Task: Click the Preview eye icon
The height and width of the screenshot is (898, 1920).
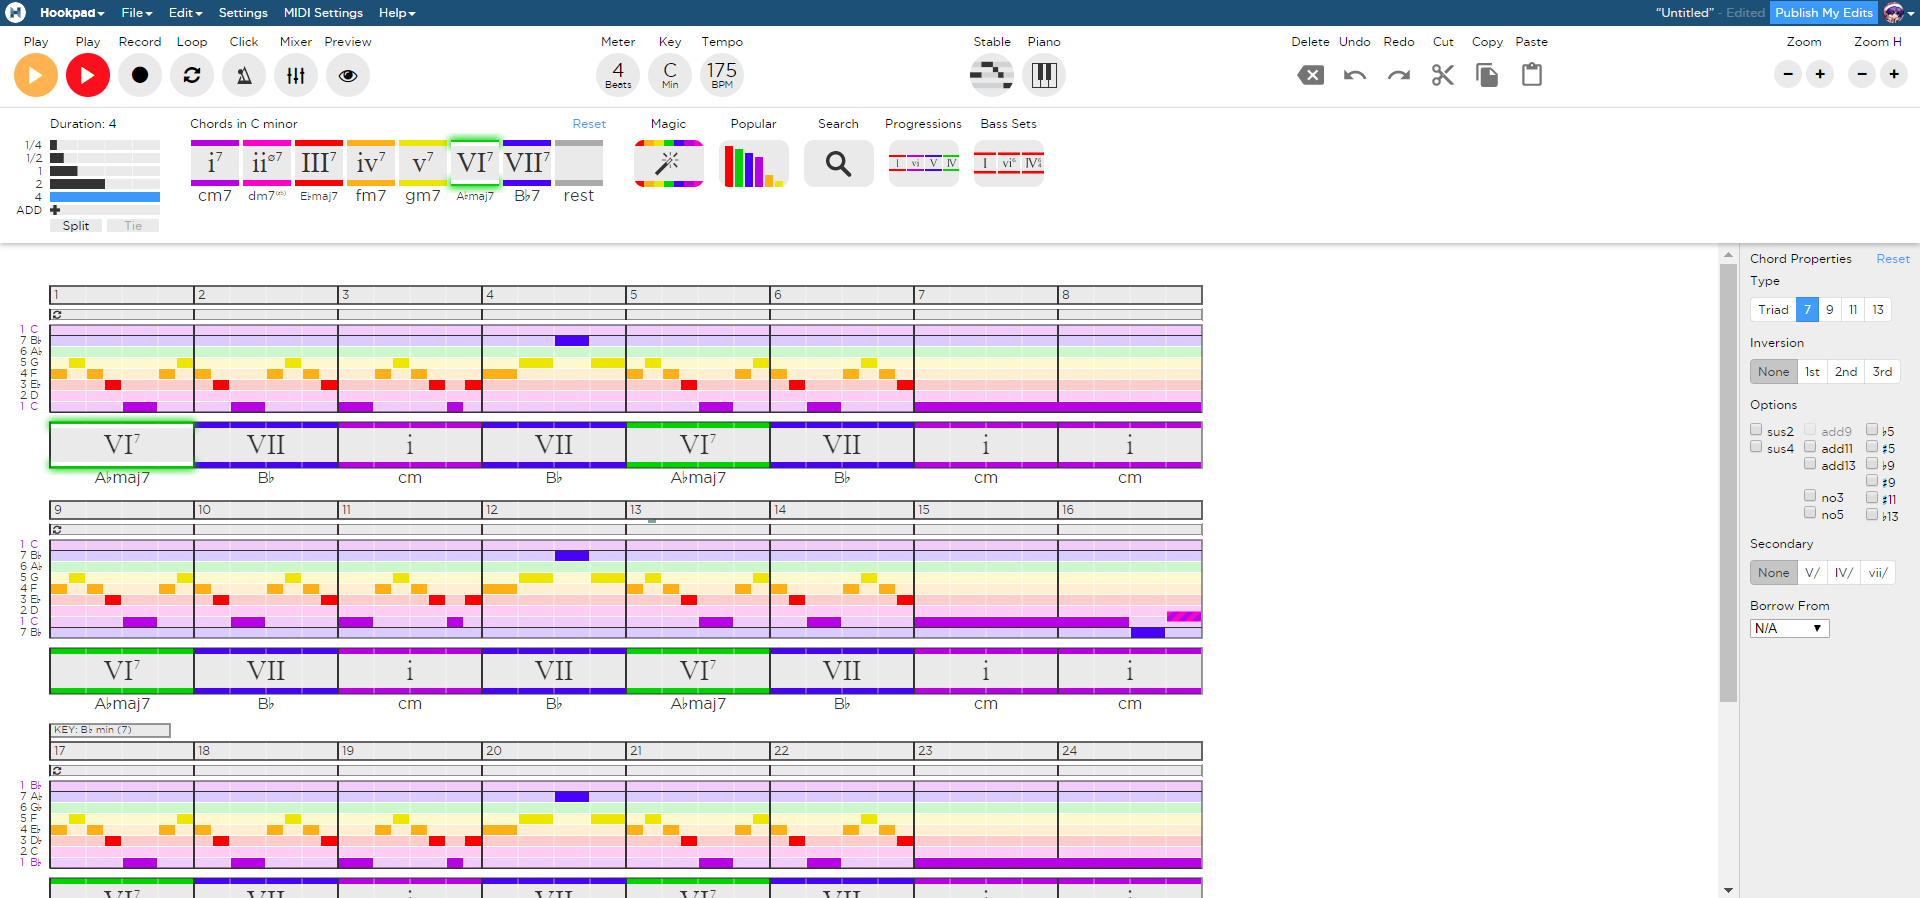Action: (x=348, y=75)
